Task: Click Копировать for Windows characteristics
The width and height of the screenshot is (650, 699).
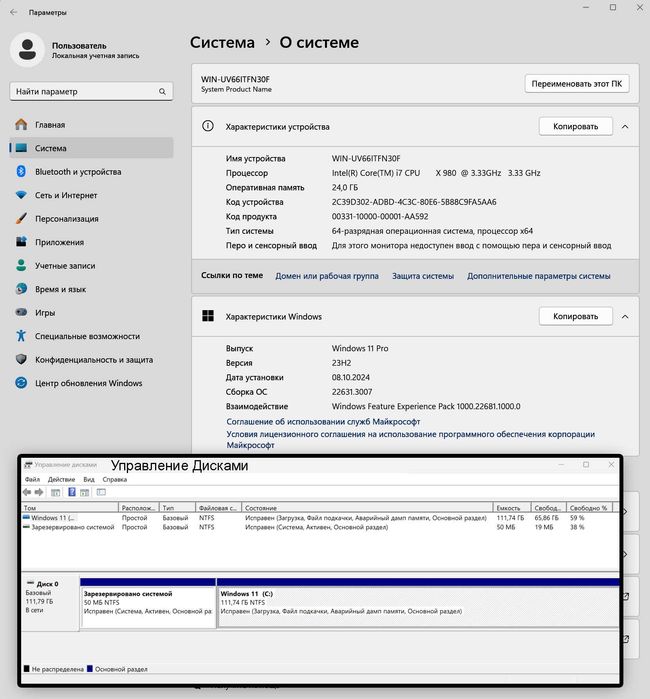Action: click(x=576, y=317)
